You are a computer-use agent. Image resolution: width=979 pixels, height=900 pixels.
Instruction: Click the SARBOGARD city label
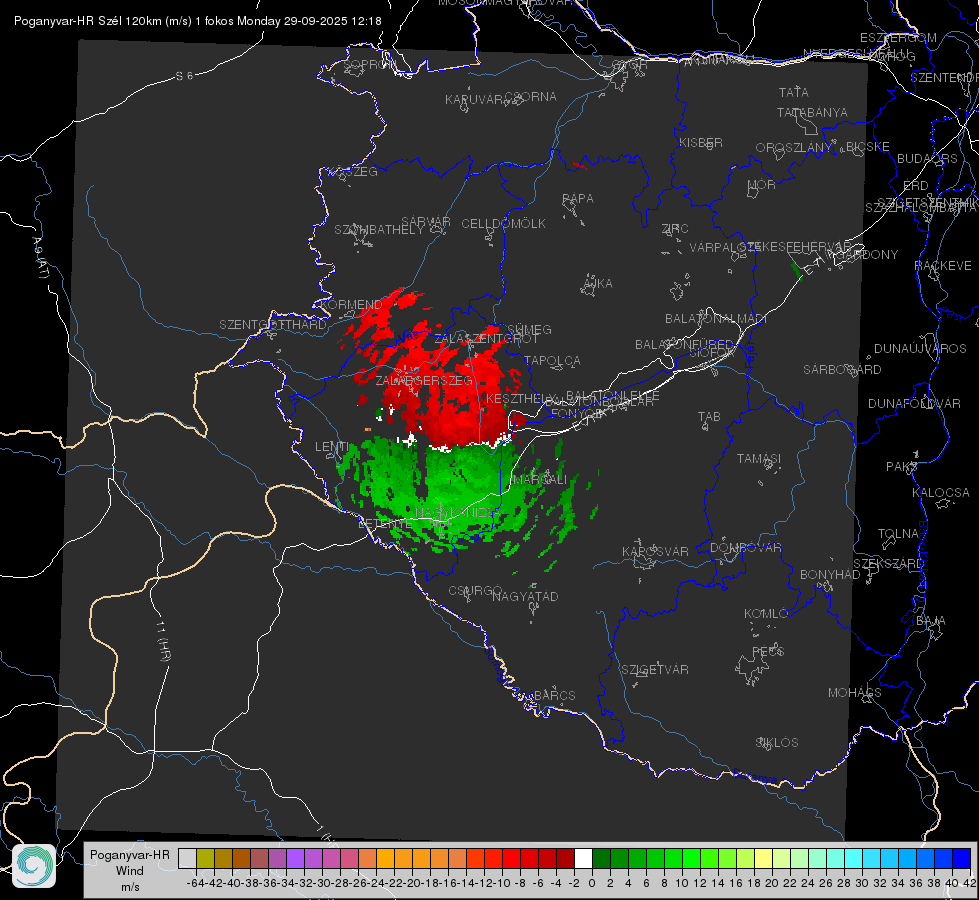(842, 370)
